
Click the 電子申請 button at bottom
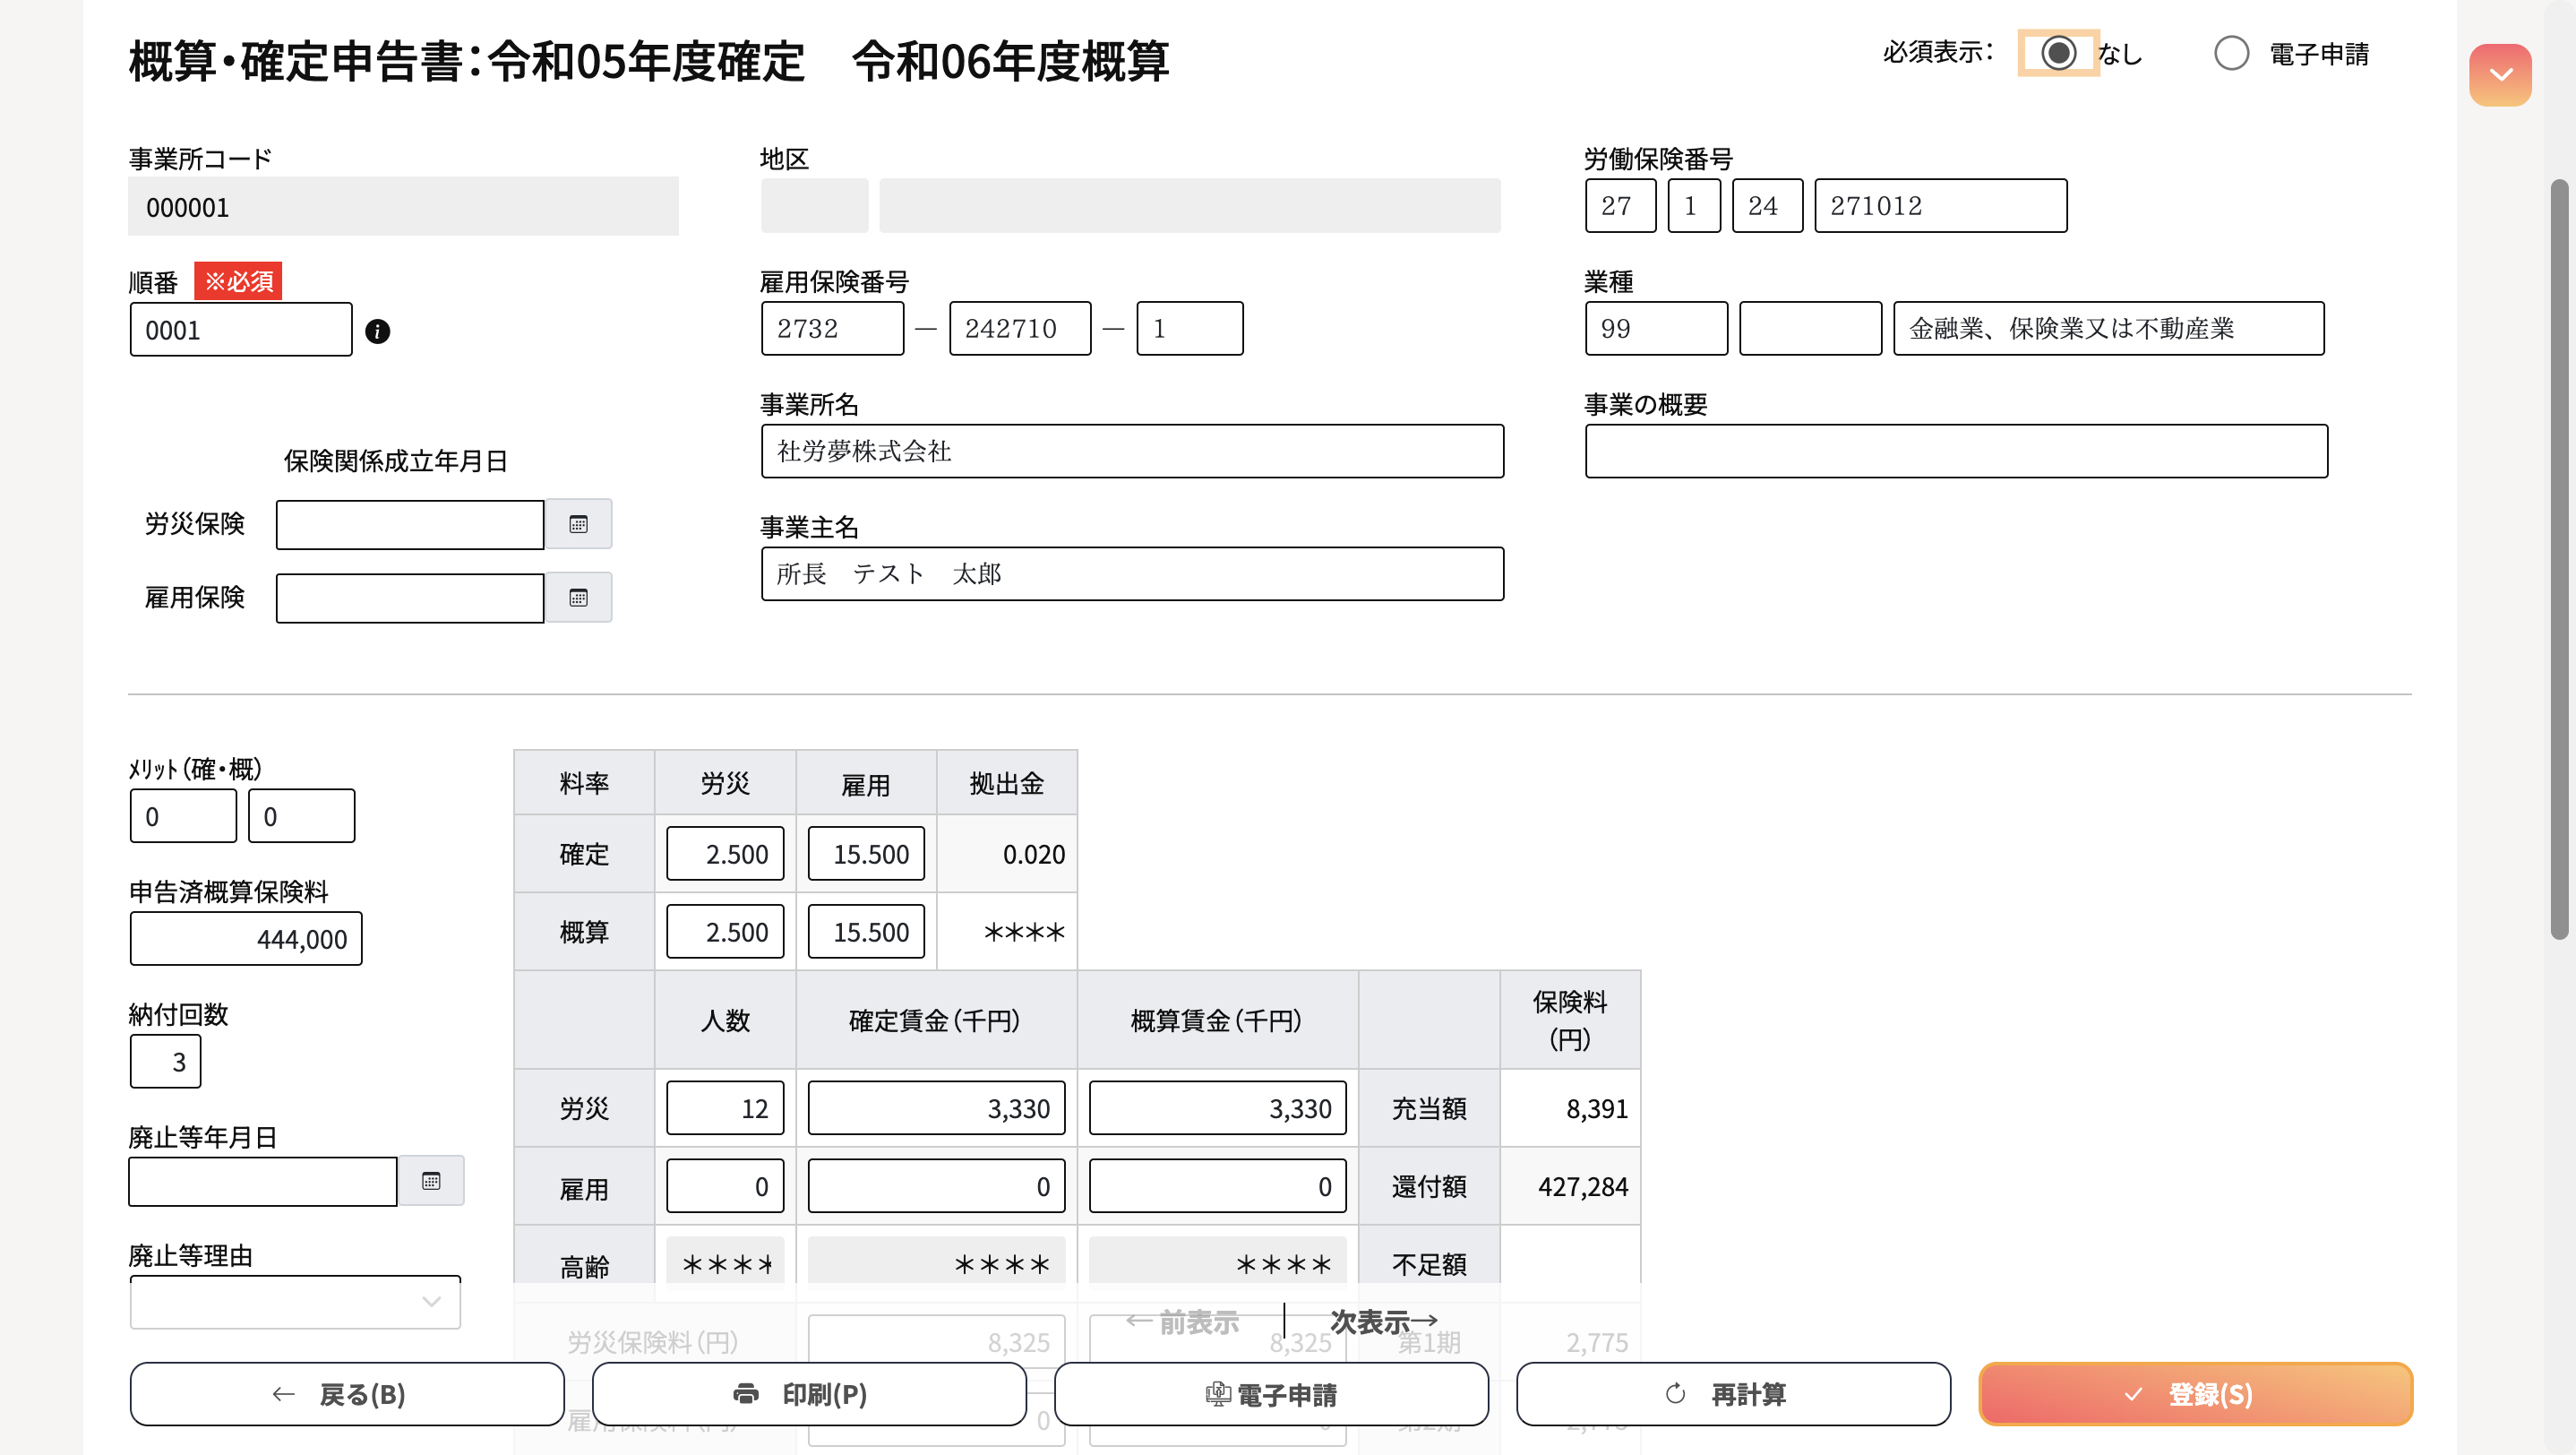1271,1394
